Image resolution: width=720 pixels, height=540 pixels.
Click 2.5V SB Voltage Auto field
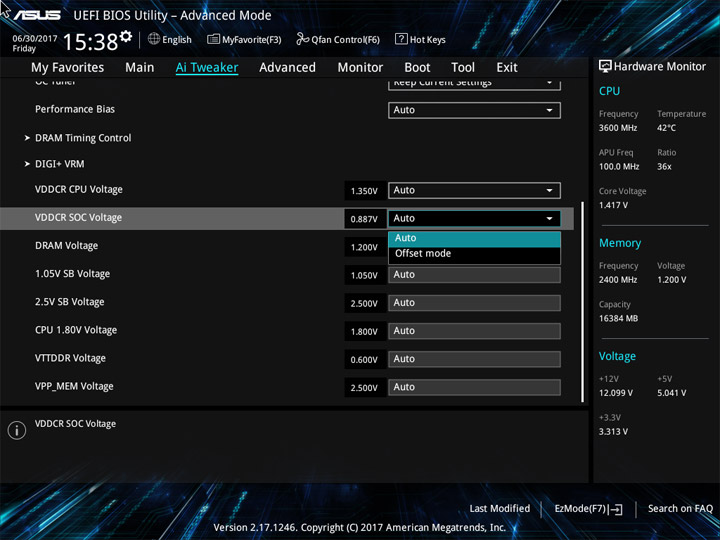point(474,303)
